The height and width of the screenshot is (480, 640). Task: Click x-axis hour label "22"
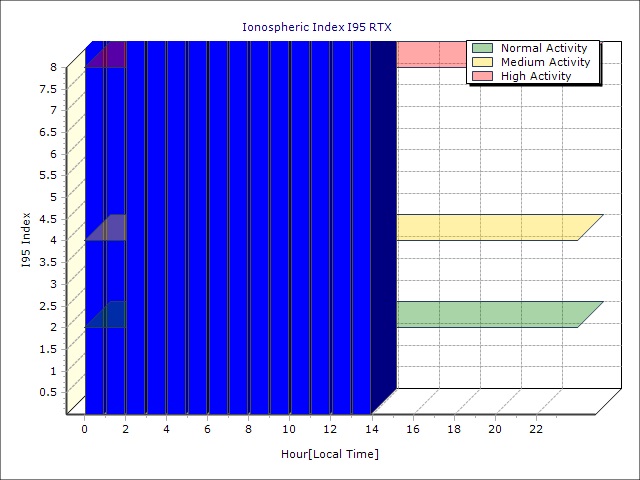536,429
